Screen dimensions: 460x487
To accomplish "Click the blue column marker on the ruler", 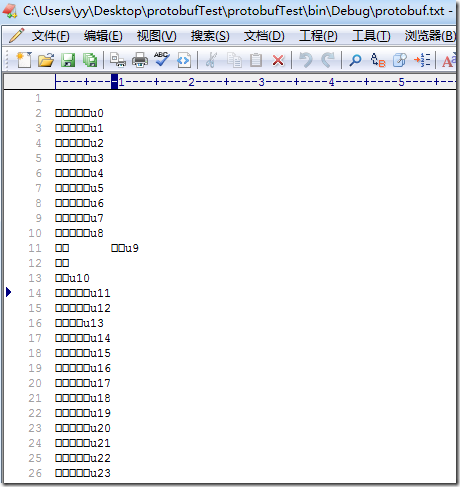I will click(x=114, y=82).
